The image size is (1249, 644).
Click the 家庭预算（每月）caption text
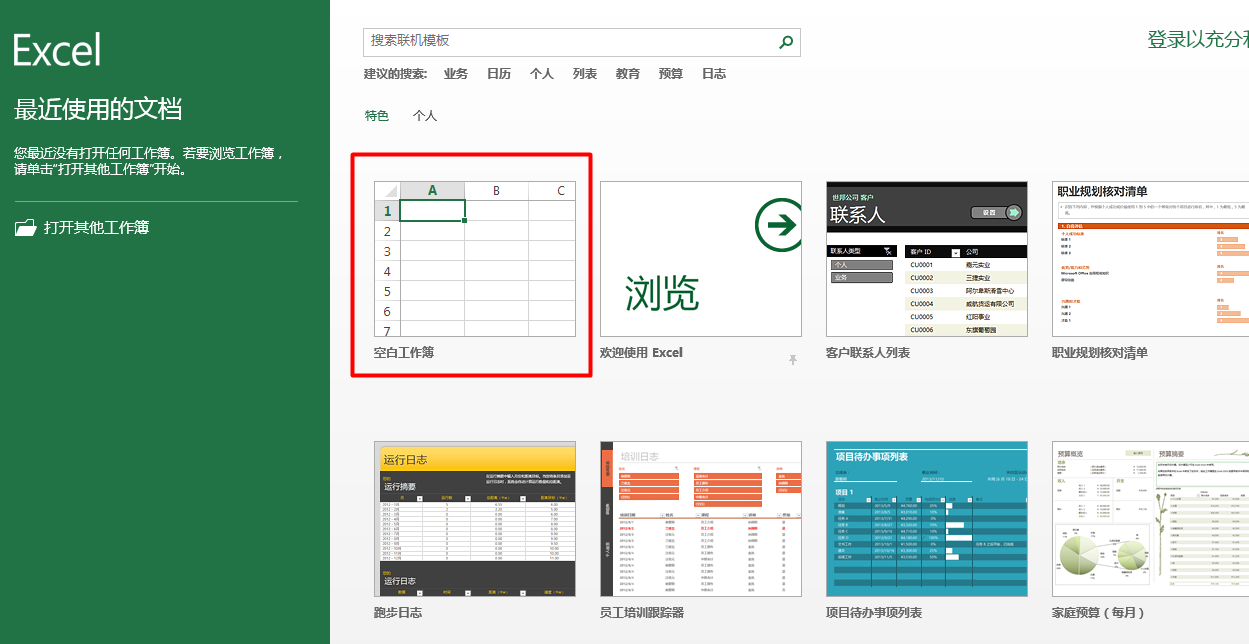[x=1099, y=613]
